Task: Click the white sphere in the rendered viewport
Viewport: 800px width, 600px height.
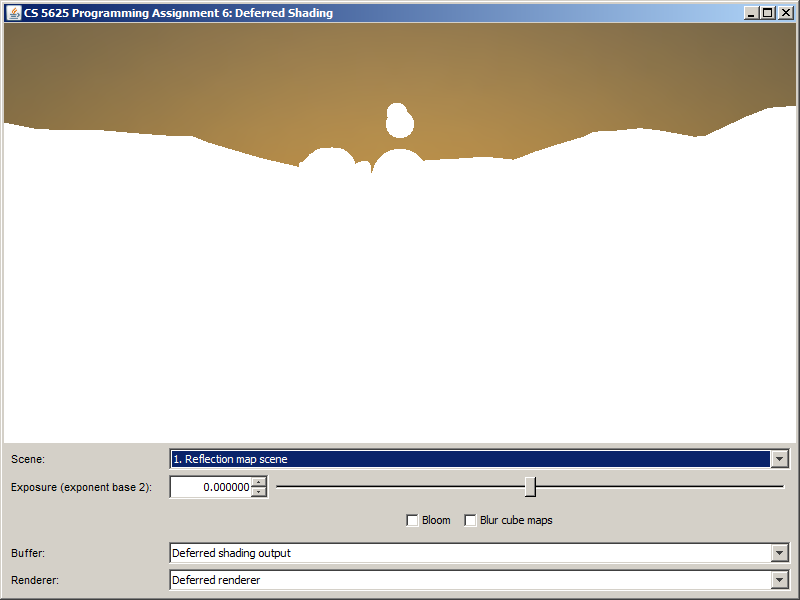Action: 400,122
